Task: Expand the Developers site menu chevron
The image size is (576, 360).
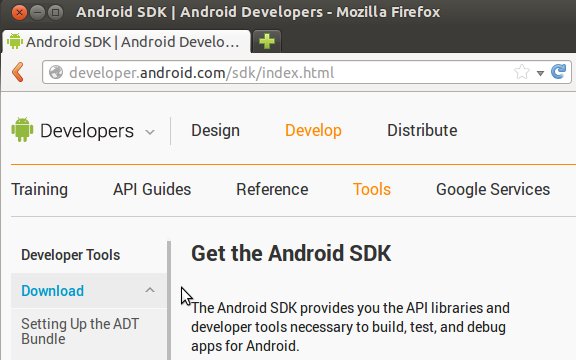Action: (150, 132)
